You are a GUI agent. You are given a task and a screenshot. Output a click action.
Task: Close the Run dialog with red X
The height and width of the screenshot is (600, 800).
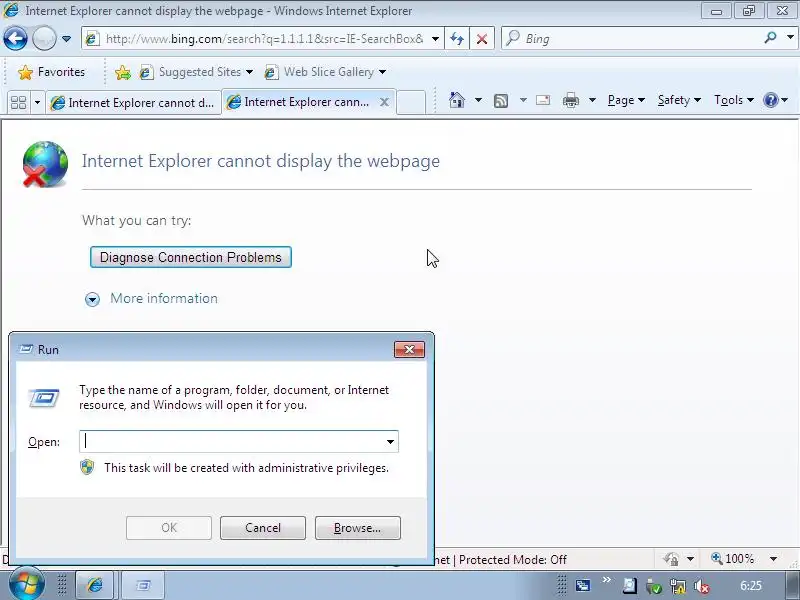tap(409, 349)
